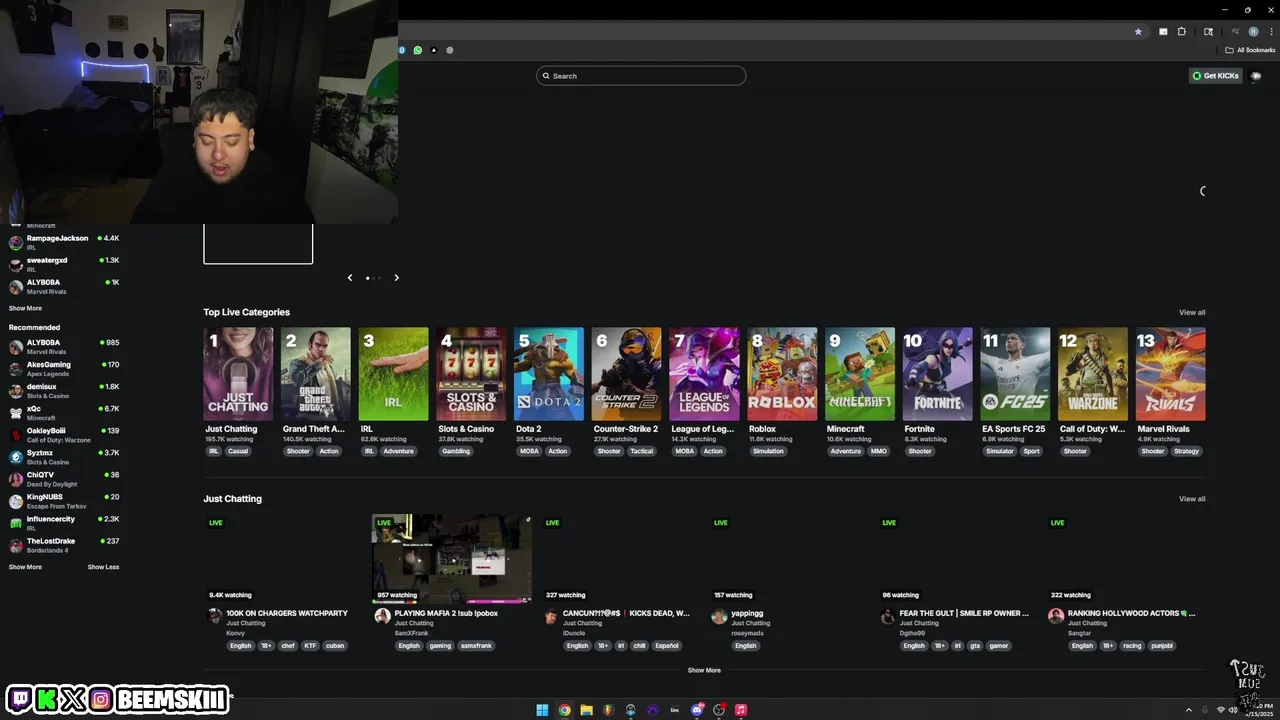The height and width of the screenshot is (720, 1280).
Task: Open the Roblox category card
Action: pos(782,374)
